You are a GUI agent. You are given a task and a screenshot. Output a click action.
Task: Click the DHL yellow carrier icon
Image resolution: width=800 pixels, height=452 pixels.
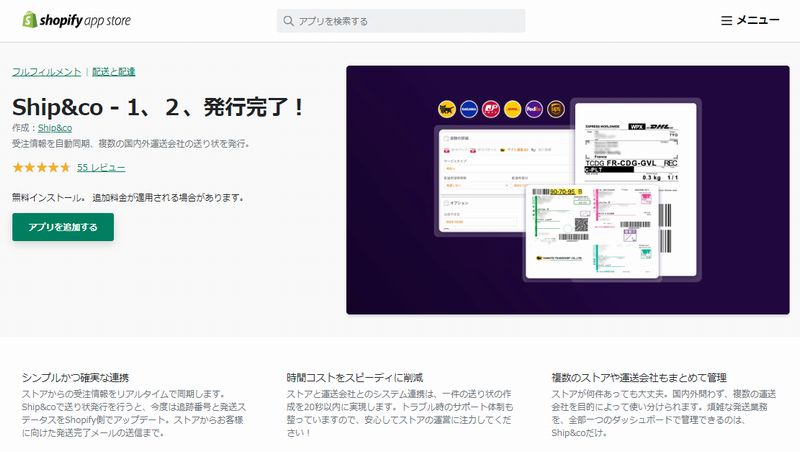coord(512,109)
